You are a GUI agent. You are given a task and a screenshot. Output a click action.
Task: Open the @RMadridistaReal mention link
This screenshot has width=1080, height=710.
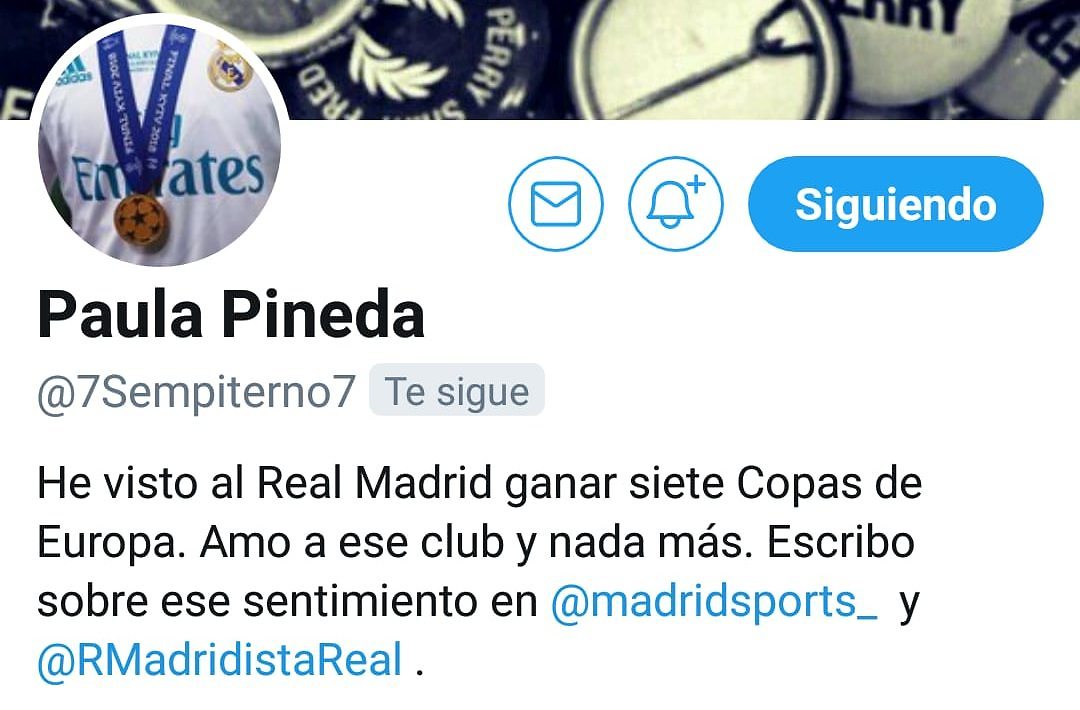(x=220, y=660)
